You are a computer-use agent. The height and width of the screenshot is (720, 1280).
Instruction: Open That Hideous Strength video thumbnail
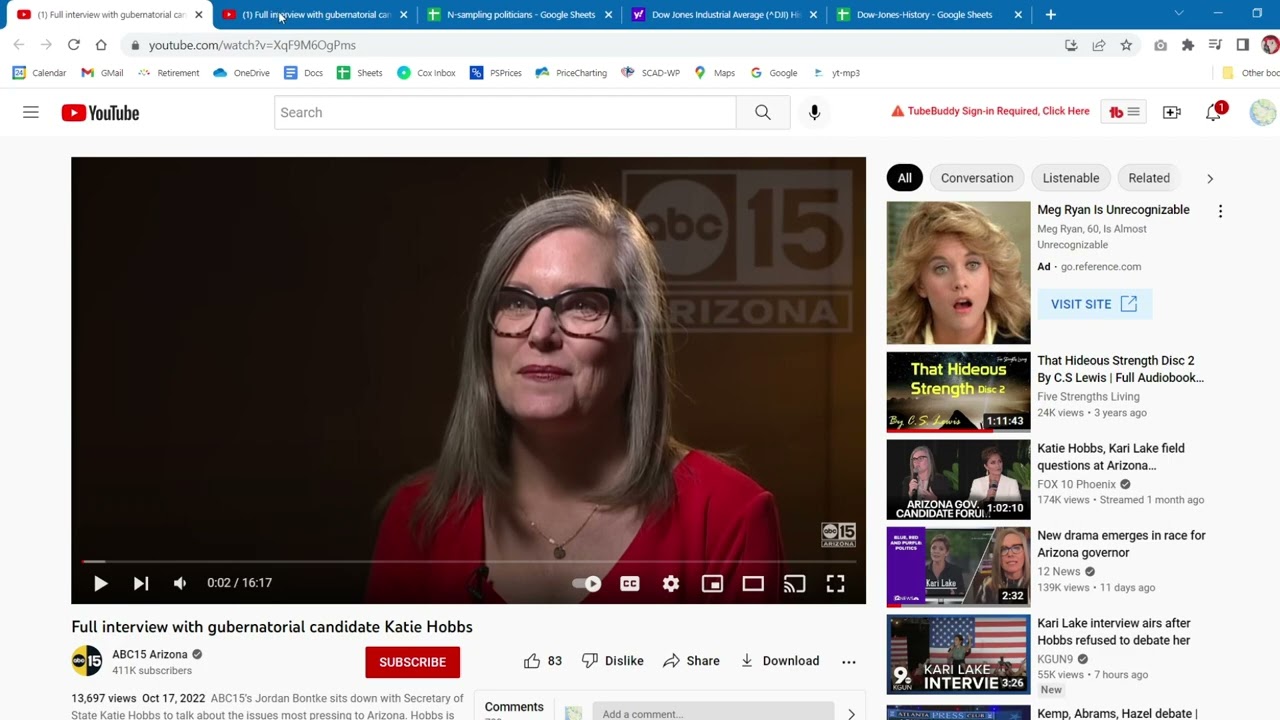pos(958,392)
